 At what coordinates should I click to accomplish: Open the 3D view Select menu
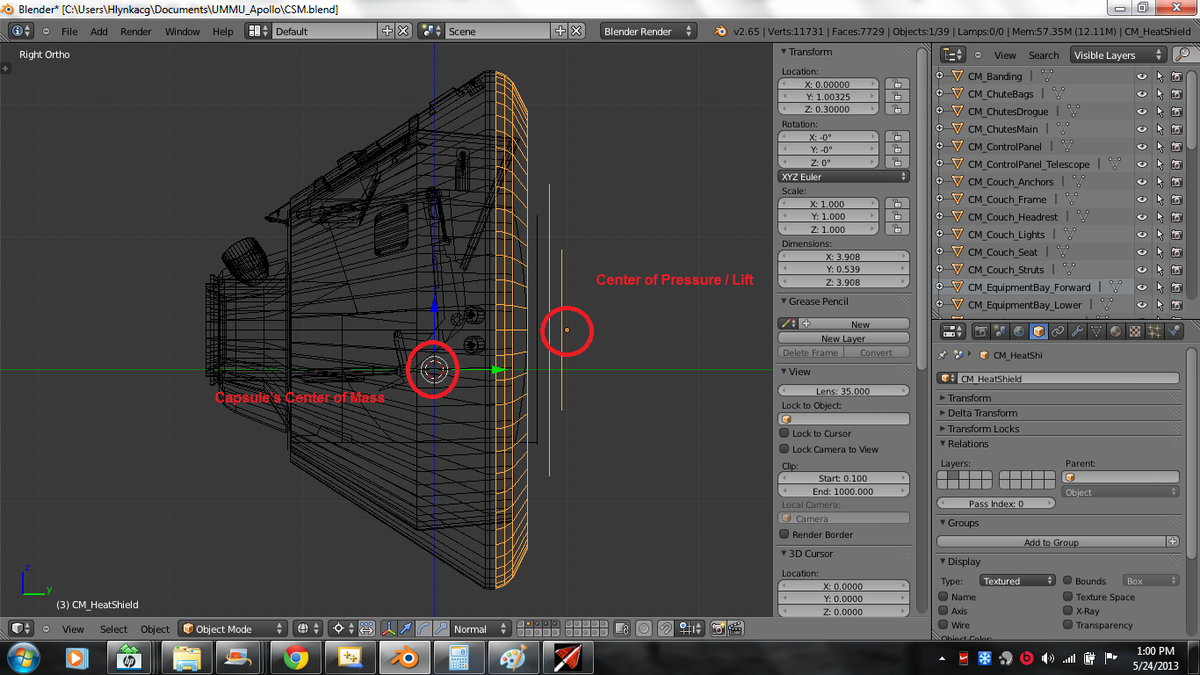coord(113,629)
